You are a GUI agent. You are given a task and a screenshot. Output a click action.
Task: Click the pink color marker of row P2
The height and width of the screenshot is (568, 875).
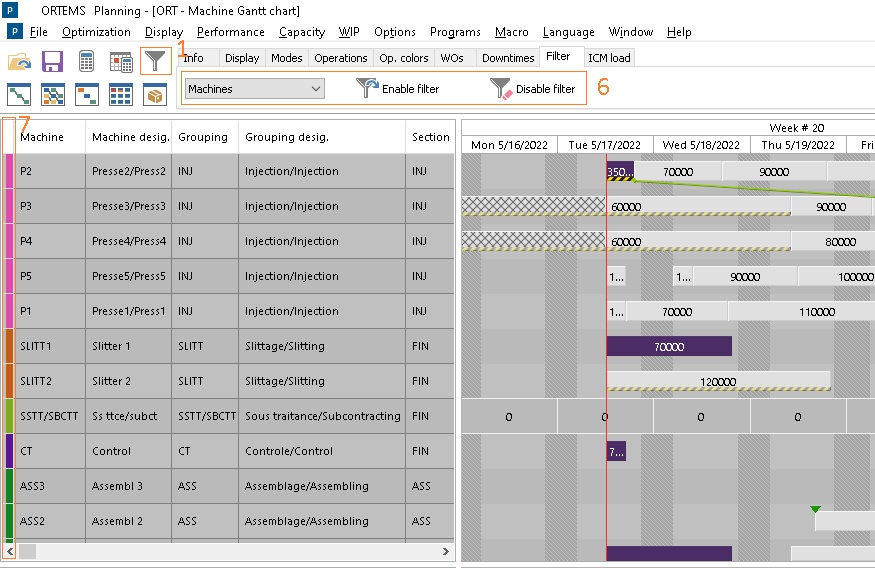9,171
